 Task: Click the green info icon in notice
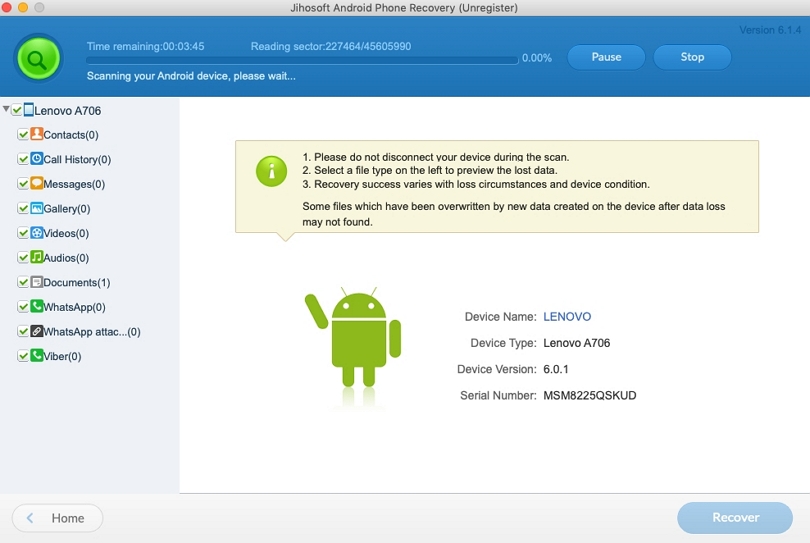coord(271,171)
